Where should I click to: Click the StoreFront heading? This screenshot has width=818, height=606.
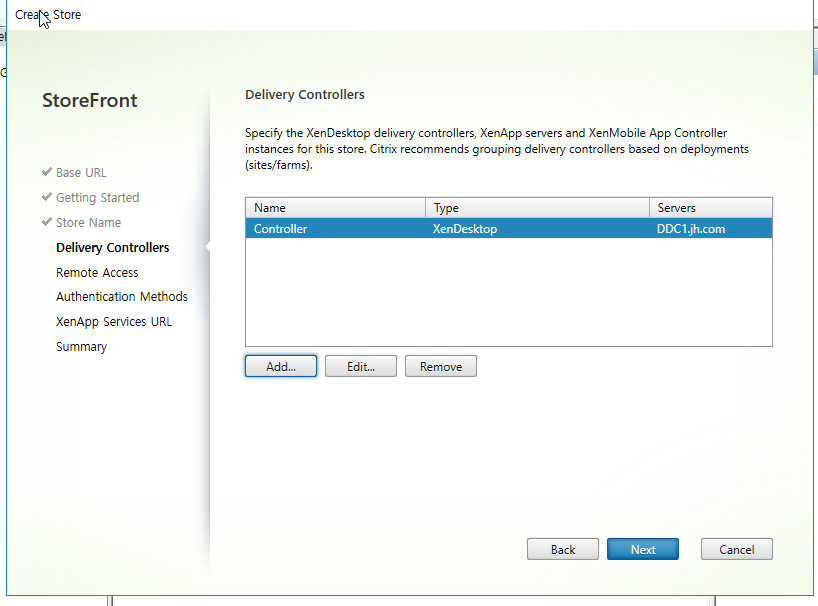pos(90,100)
